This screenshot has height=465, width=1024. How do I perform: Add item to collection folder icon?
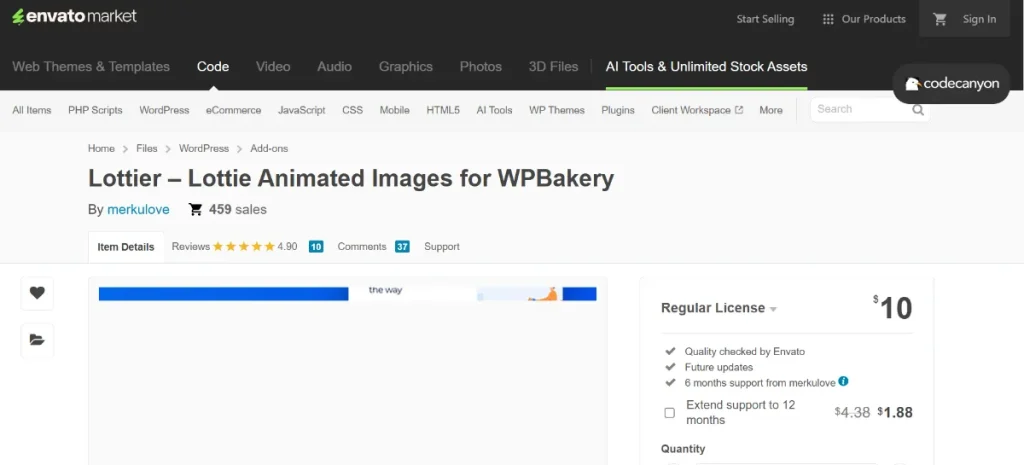(x=37, y=340)
